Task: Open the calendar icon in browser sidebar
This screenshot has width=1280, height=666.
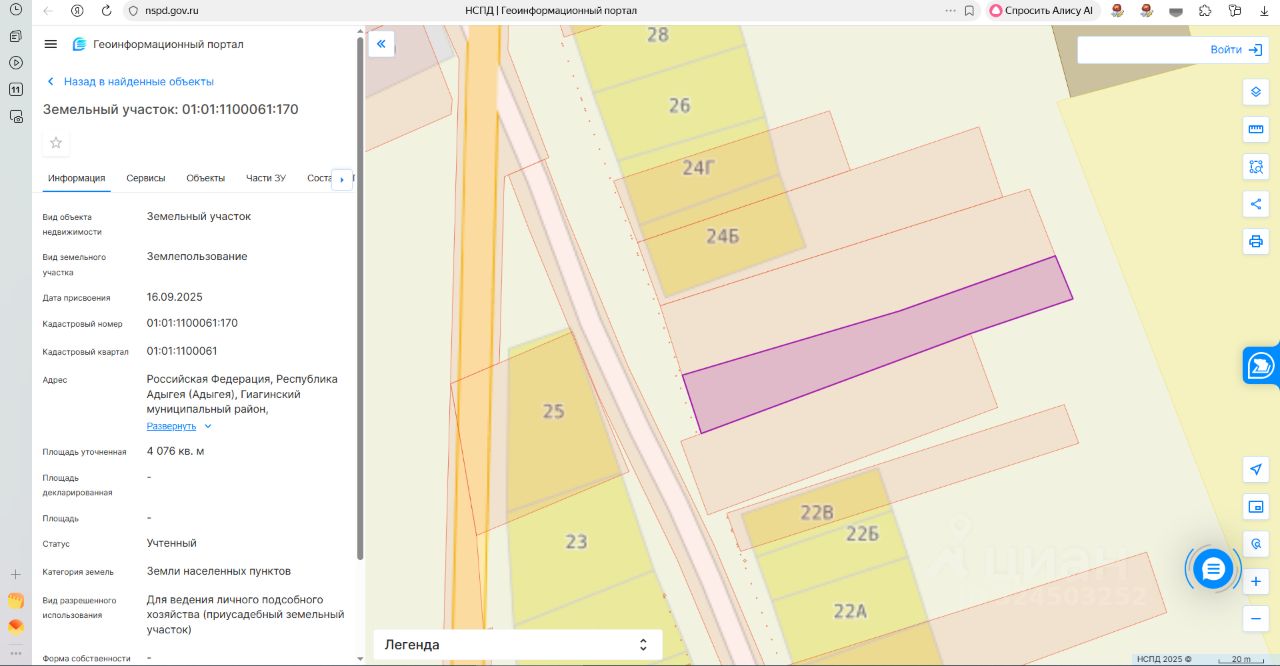Action: coord(15,89)
